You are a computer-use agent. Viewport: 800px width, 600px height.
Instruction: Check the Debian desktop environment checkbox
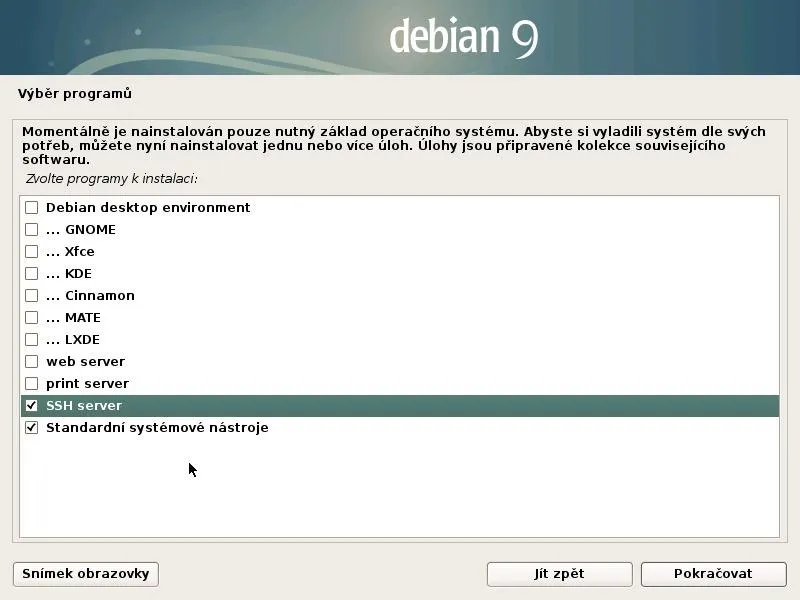pos(32,208)
